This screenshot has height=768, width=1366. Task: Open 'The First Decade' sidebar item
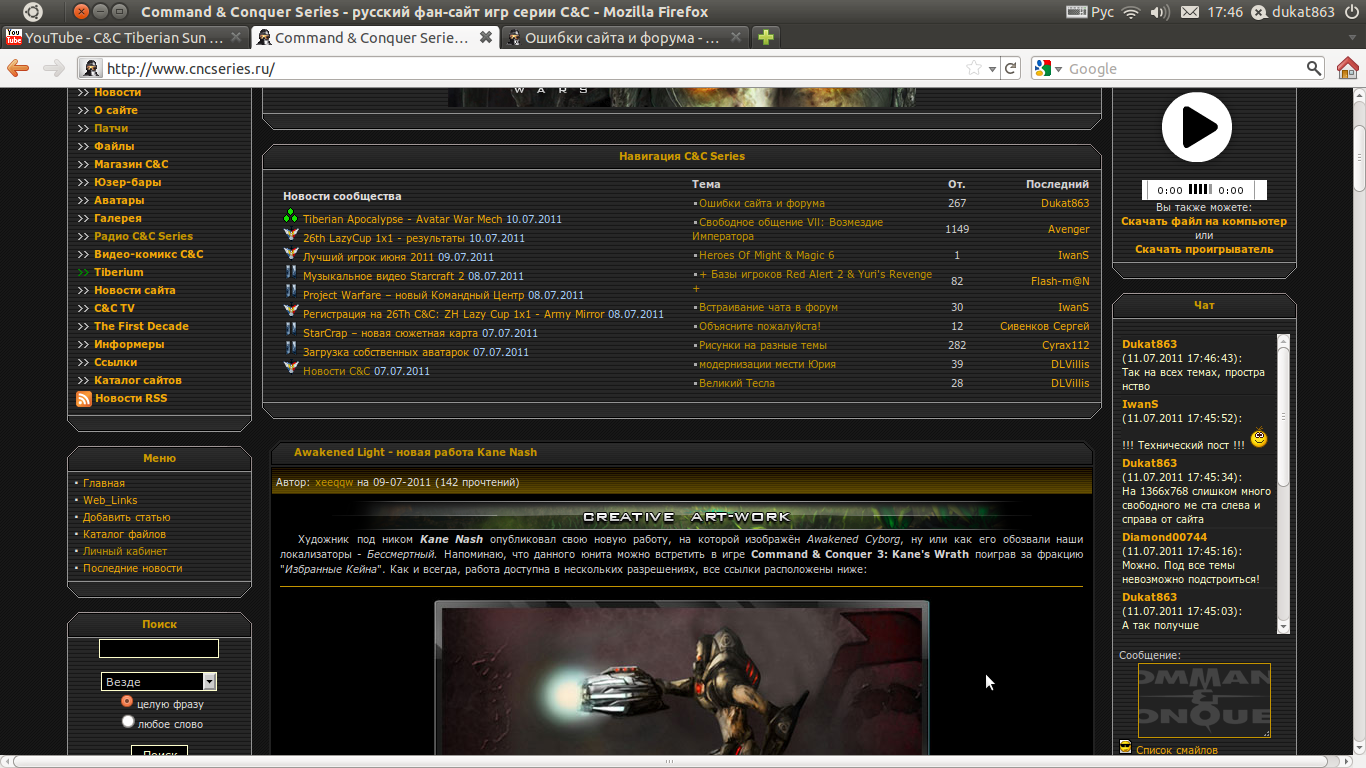141,327
